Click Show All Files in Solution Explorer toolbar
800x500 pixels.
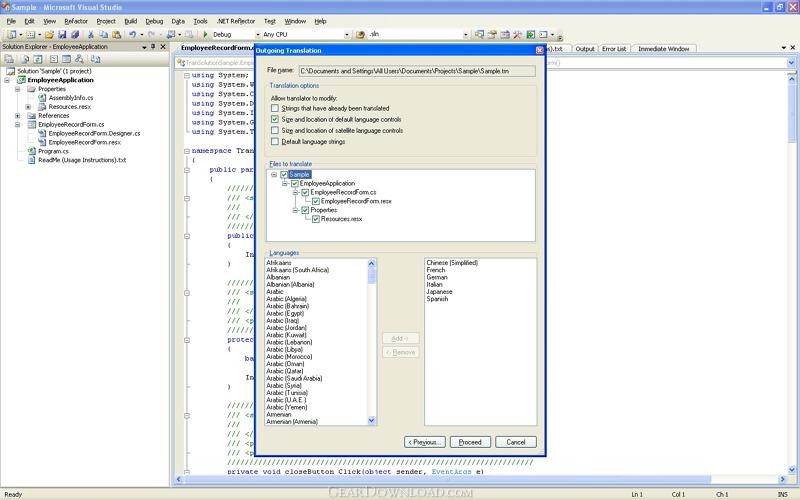pyautogui.click(x=25, y=59)
